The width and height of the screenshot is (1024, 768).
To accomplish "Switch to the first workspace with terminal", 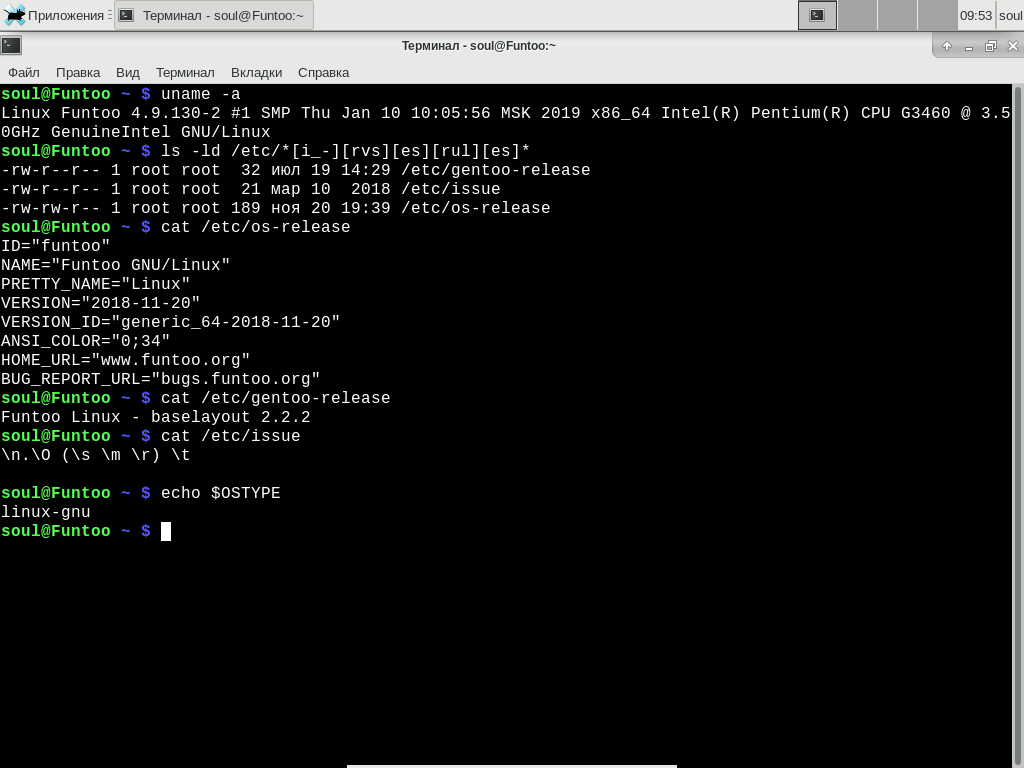I will click(817, 15).
